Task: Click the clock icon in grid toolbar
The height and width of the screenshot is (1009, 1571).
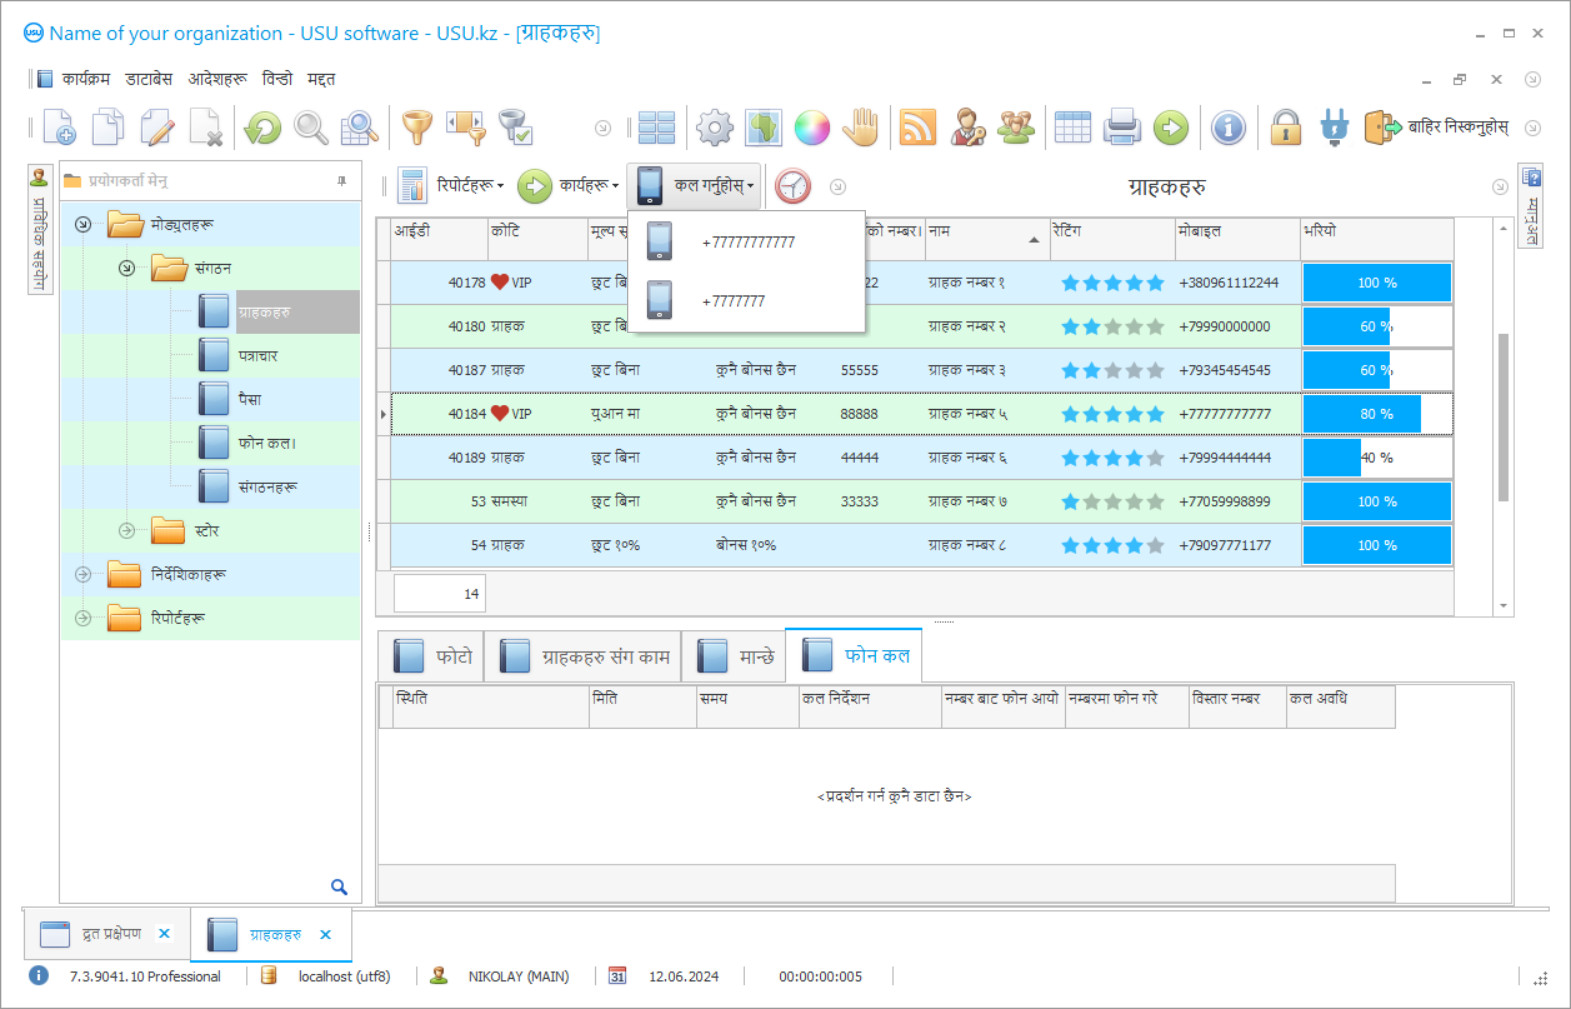Action: pyautogui.click(x=793, y=186)
